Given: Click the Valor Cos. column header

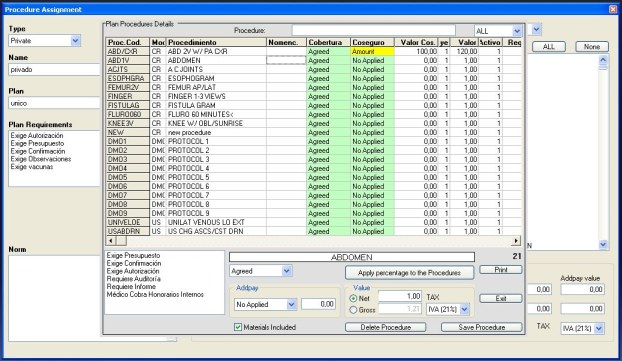Looking at the screenshot, I should [x=416, y=42].
